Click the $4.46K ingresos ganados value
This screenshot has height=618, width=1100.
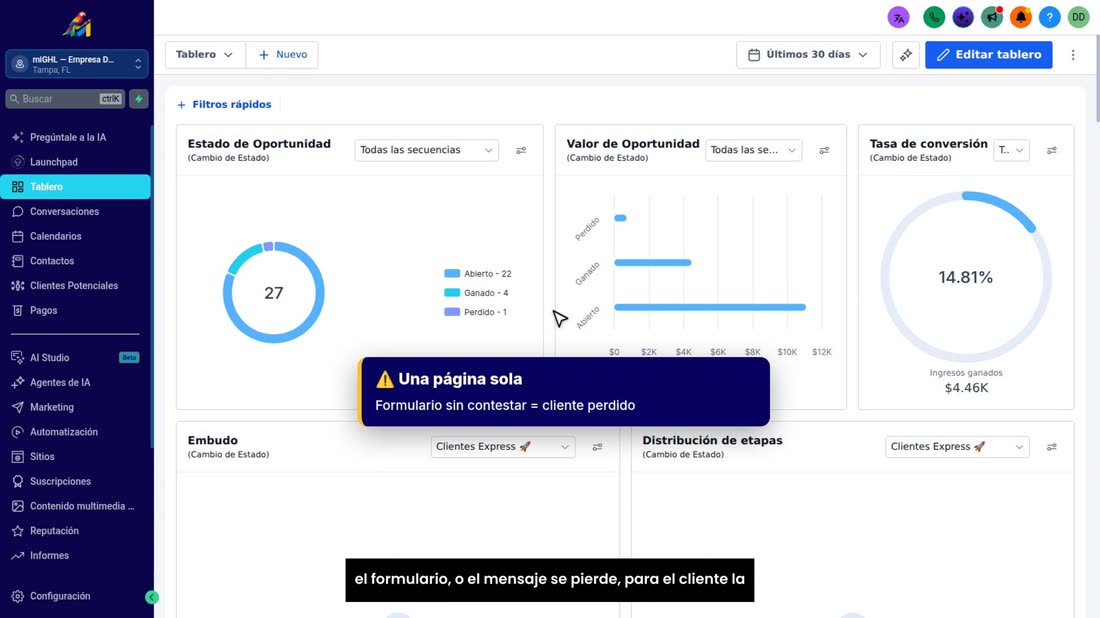pos(966,388)
